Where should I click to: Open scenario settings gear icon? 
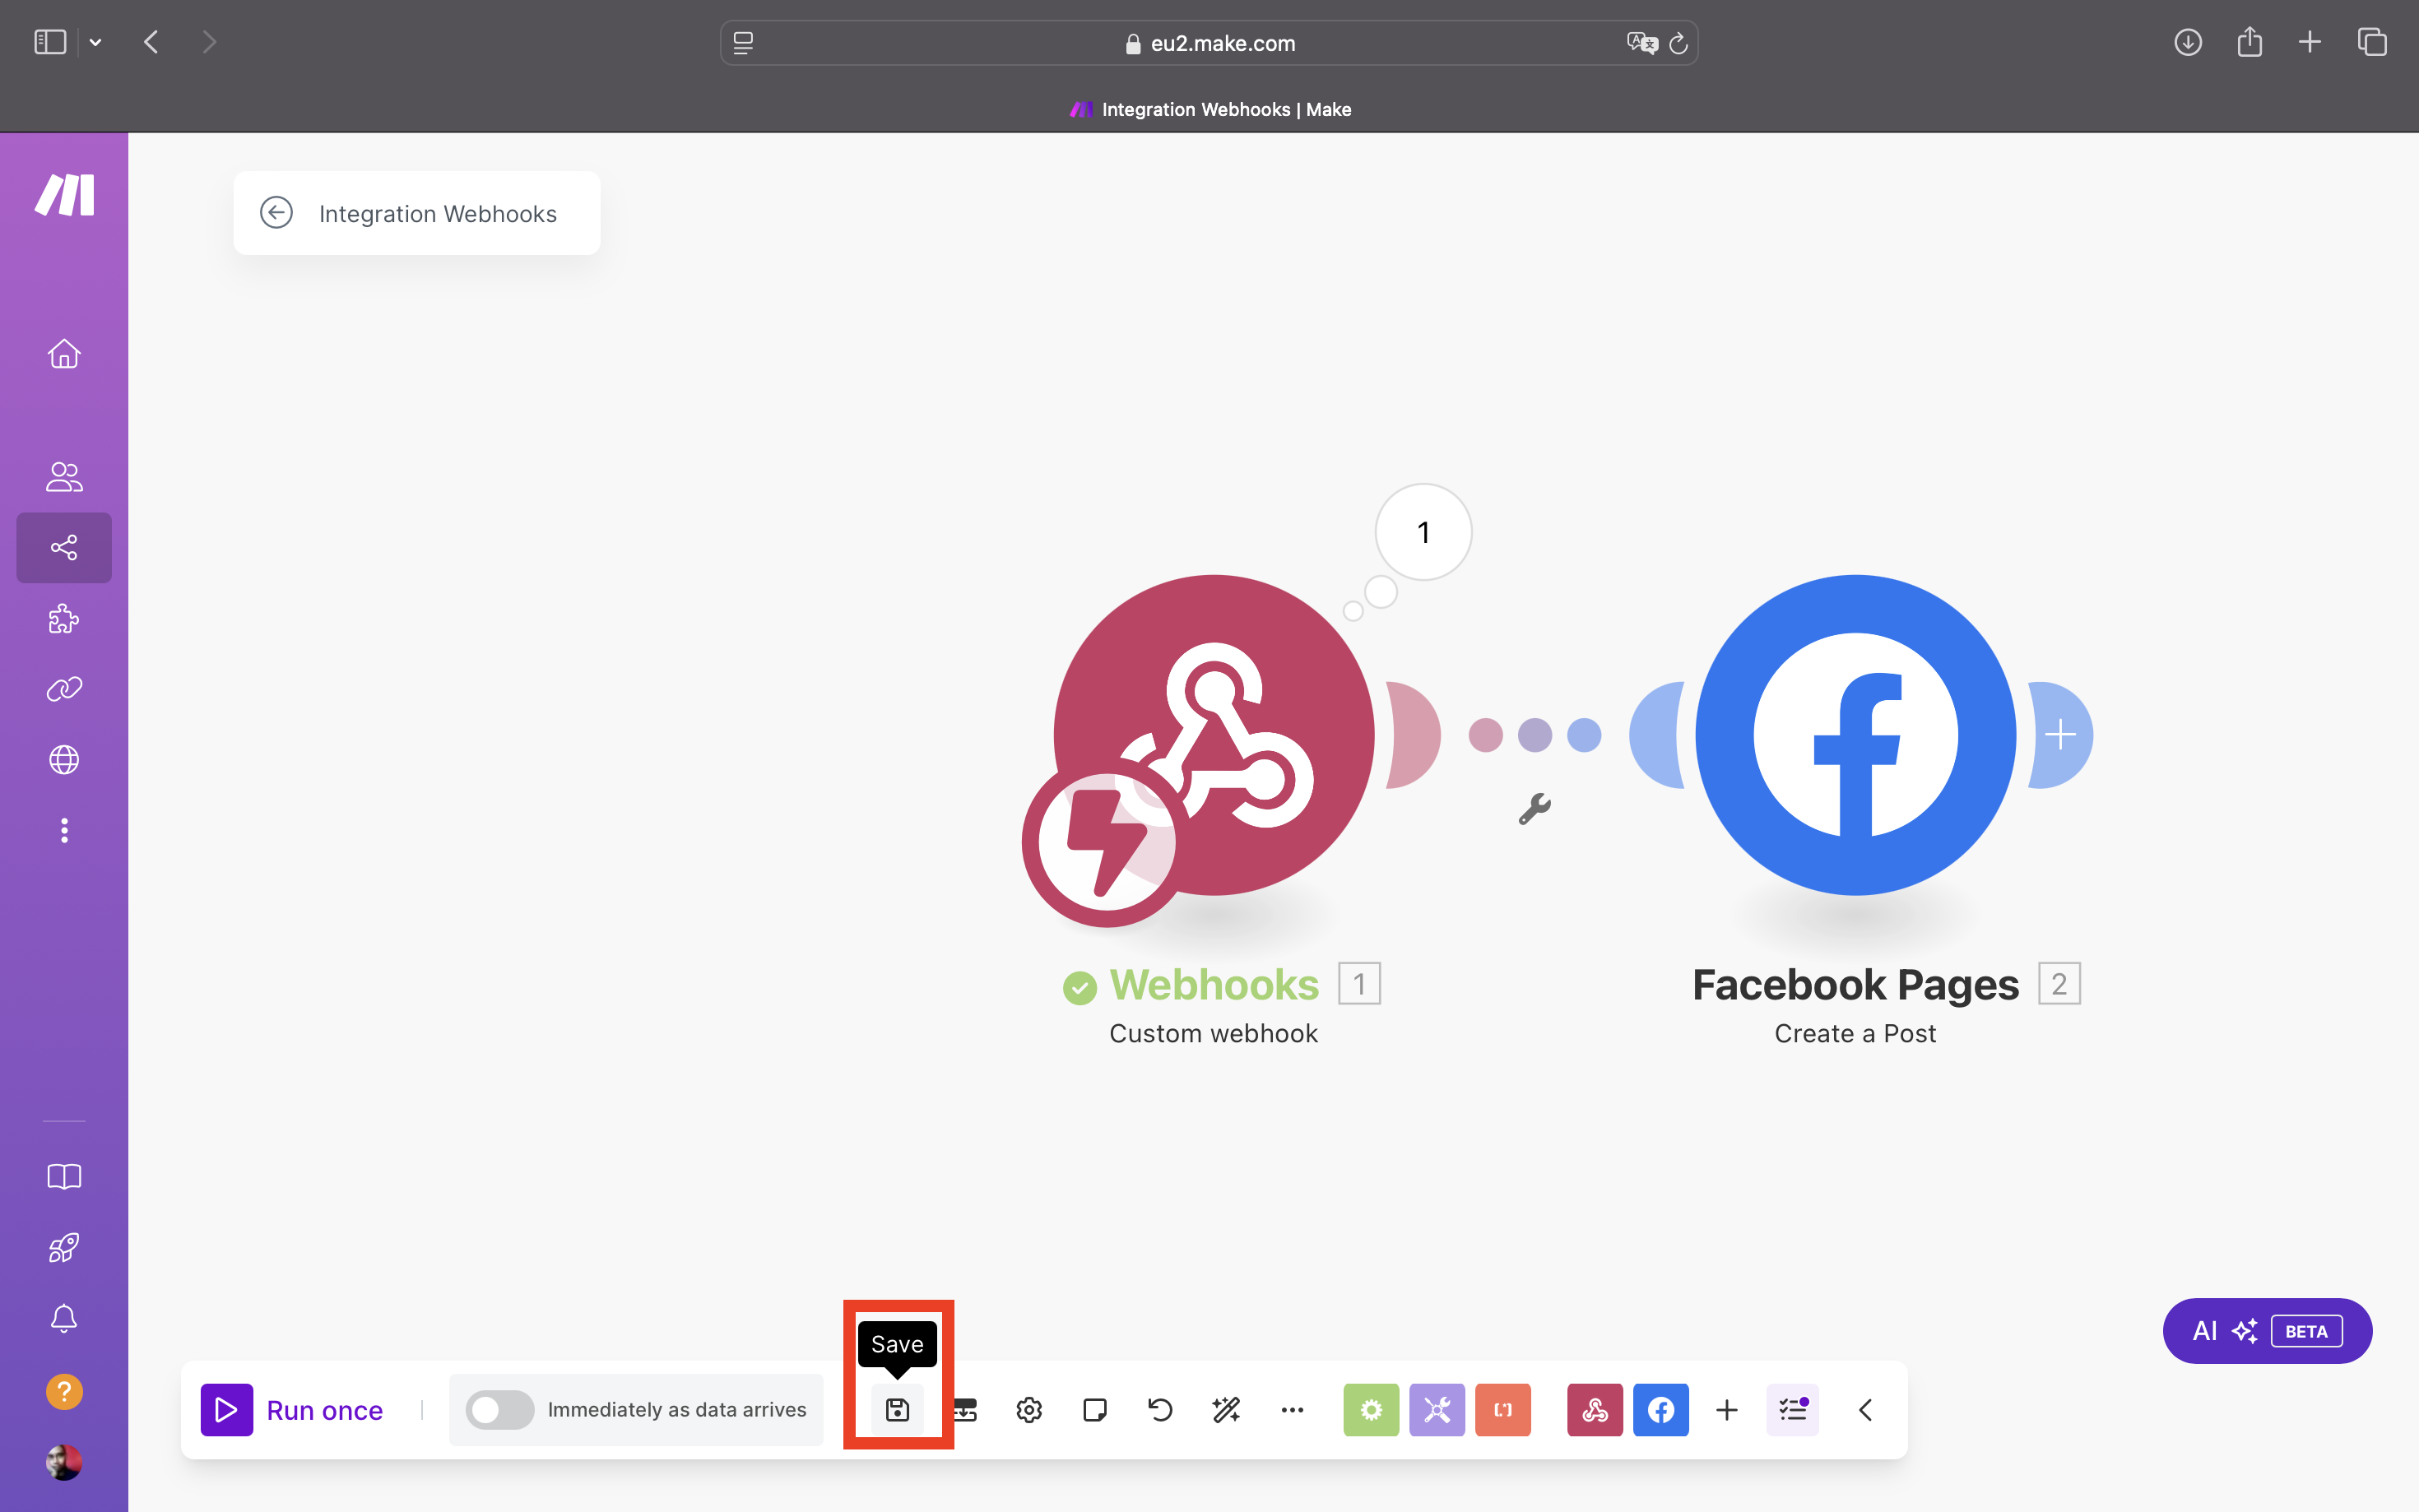tap(1029, 1410)
